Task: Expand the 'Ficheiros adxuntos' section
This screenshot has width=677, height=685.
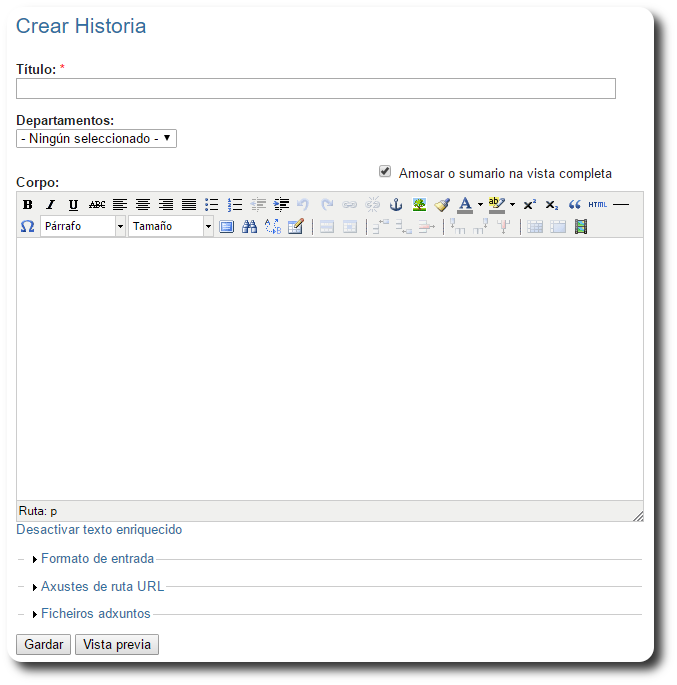Action: 95,614
